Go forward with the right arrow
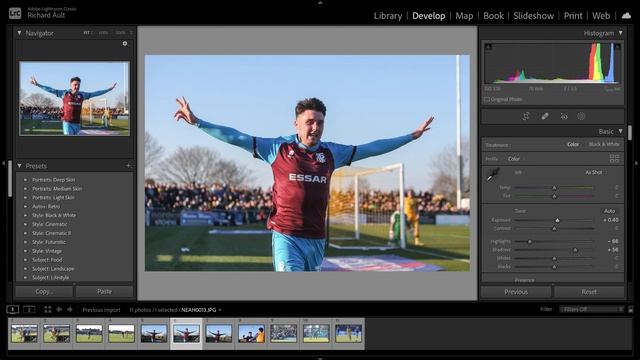 (70, 309)
